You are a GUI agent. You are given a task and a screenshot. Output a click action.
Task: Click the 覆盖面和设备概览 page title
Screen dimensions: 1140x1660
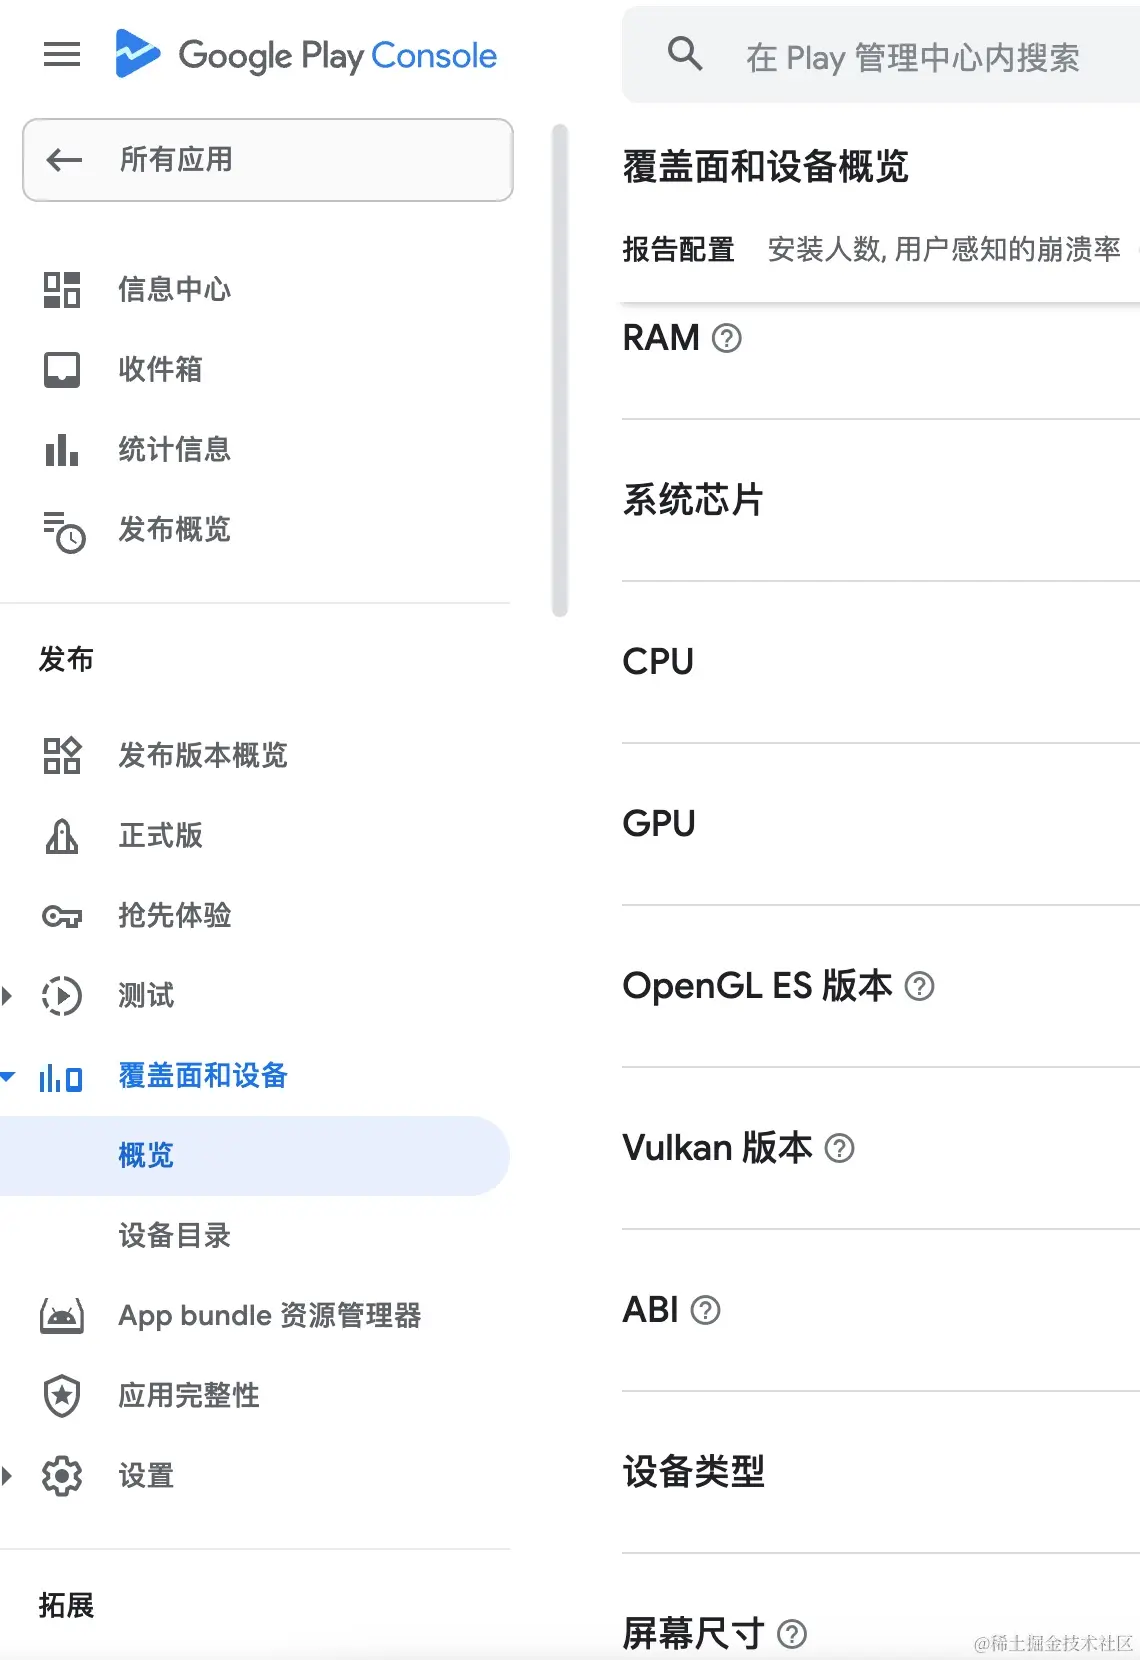click(x=765, y=167)
